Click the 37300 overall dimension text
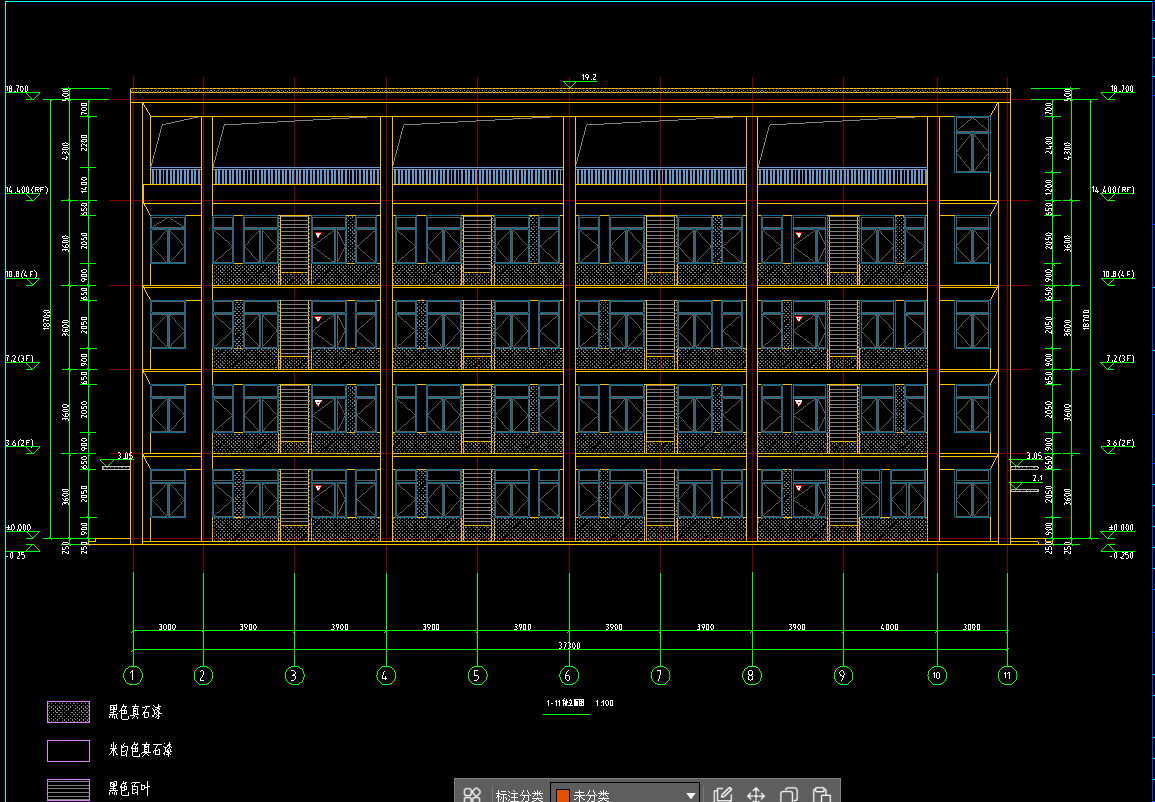The image size is (1155, 802). pos(570,646)
